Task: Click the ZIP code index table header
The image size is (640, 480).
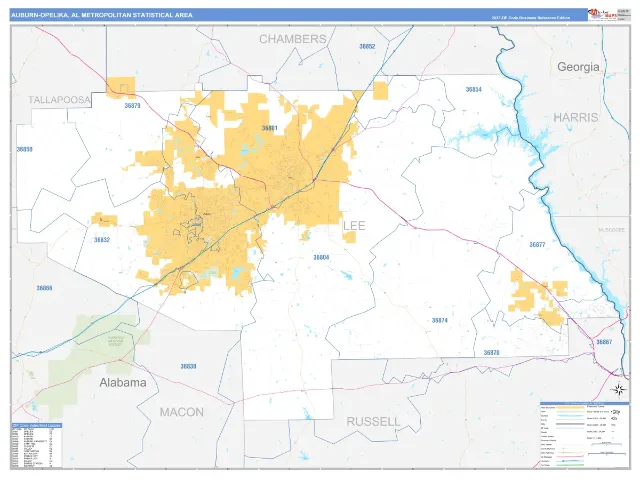Action: click(x=37, y=426)
